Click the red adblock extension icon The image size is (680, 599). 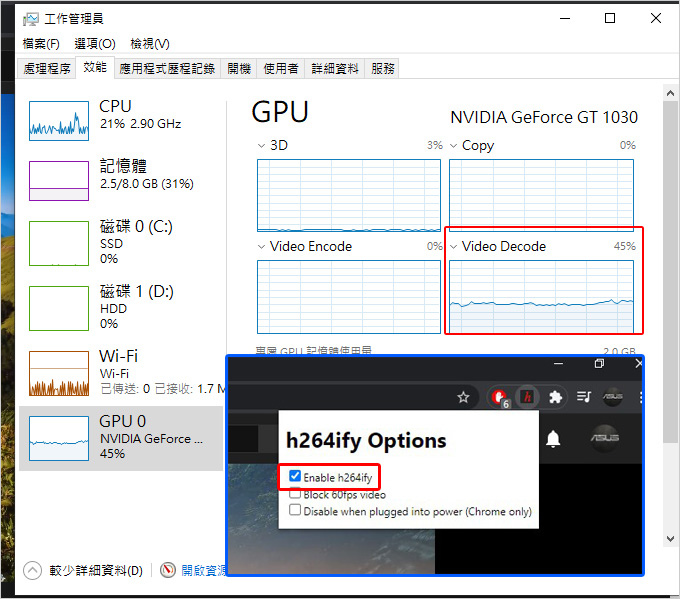coord(500,397)
